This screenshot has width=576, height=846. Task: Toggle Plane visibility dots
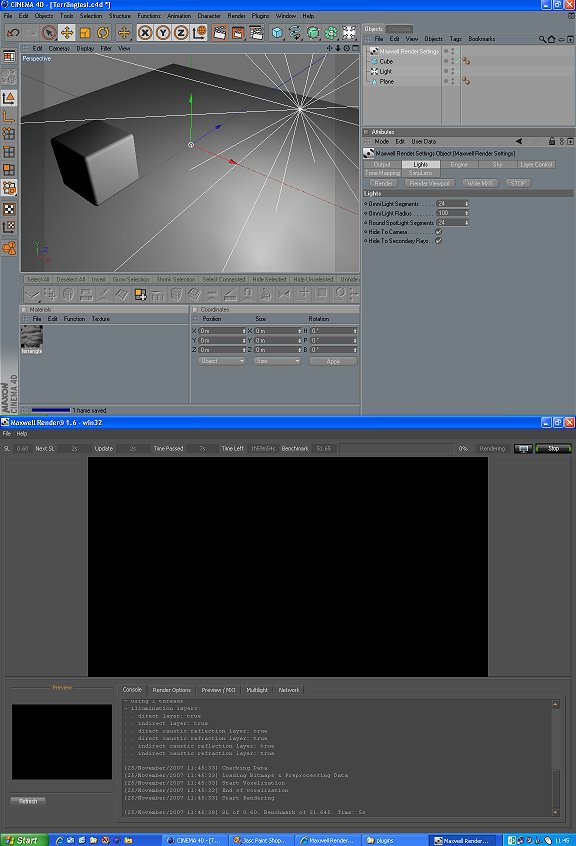452,81
